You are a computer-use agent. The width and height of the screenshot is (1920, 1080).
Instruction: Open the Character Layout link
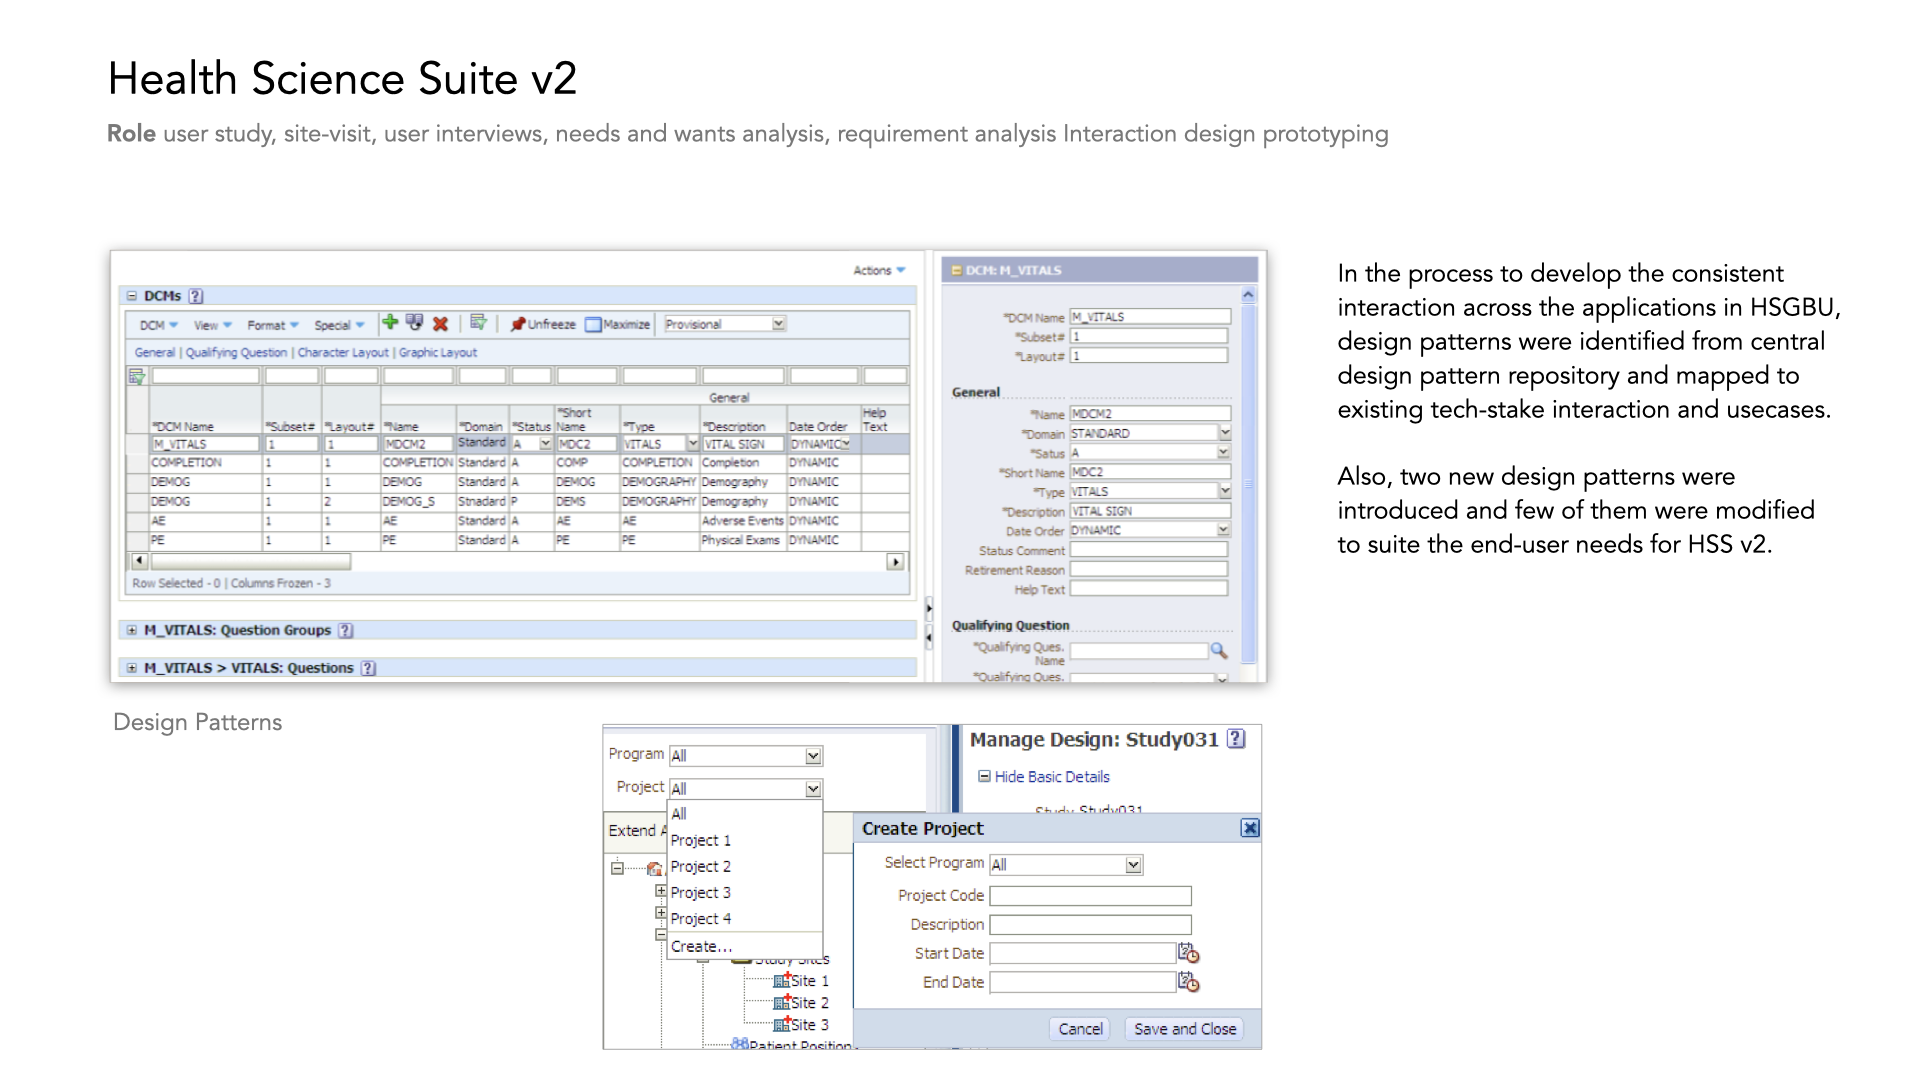(343, 352)
